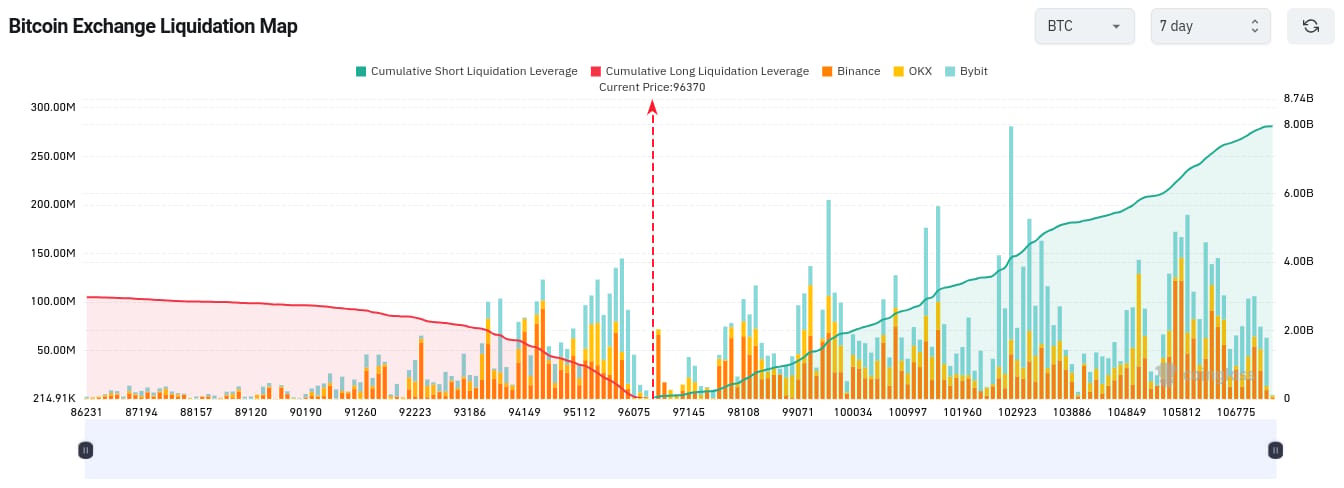
Task: Click the left axis value 300.00M
Action: pos(53,107)
